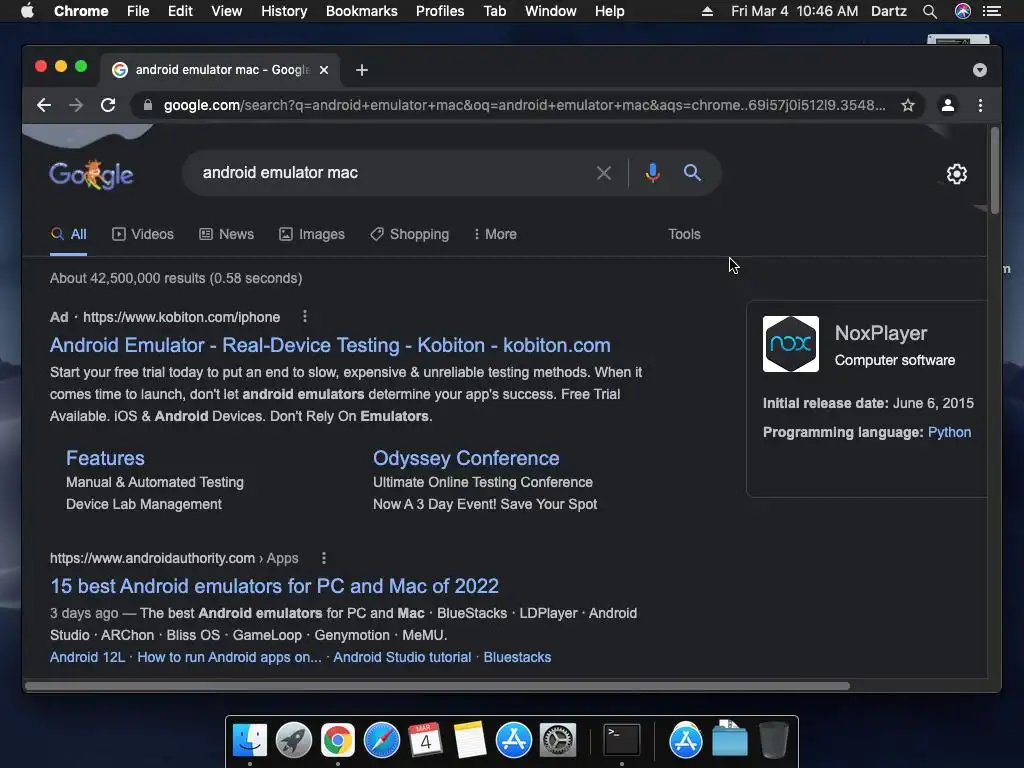This screenshot has width=1024, height=768.
Task: Open the Window menu
Action: coord(551,11)
